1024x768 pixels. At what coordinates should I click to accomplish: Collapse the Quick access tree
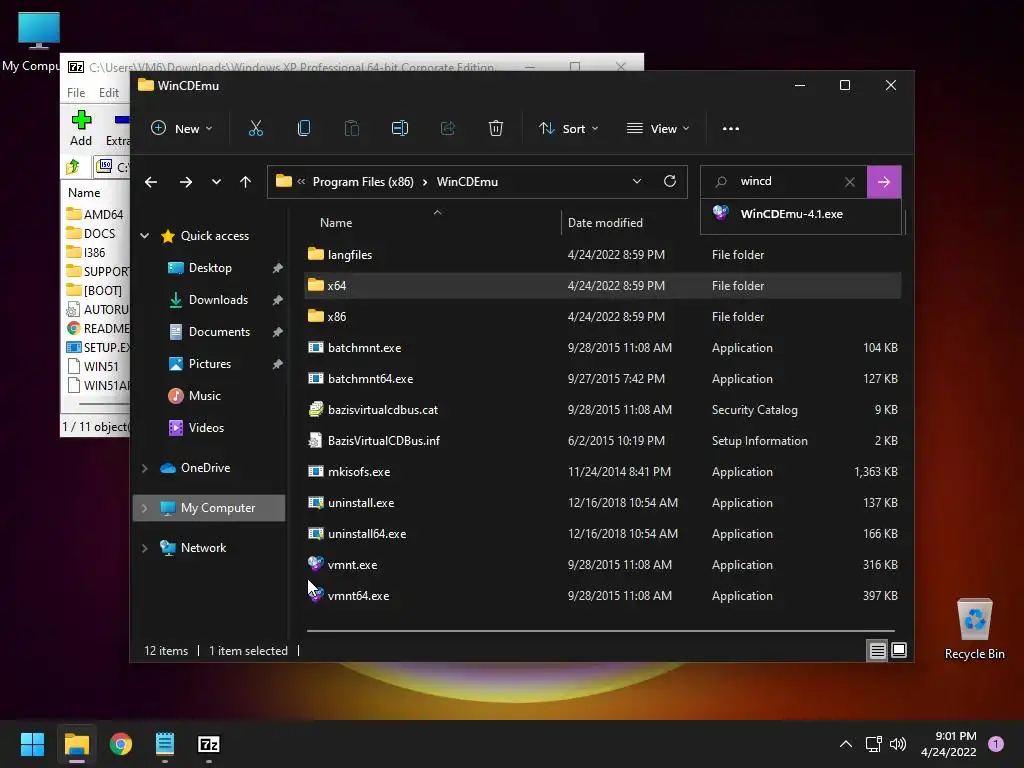pos(144,236)
